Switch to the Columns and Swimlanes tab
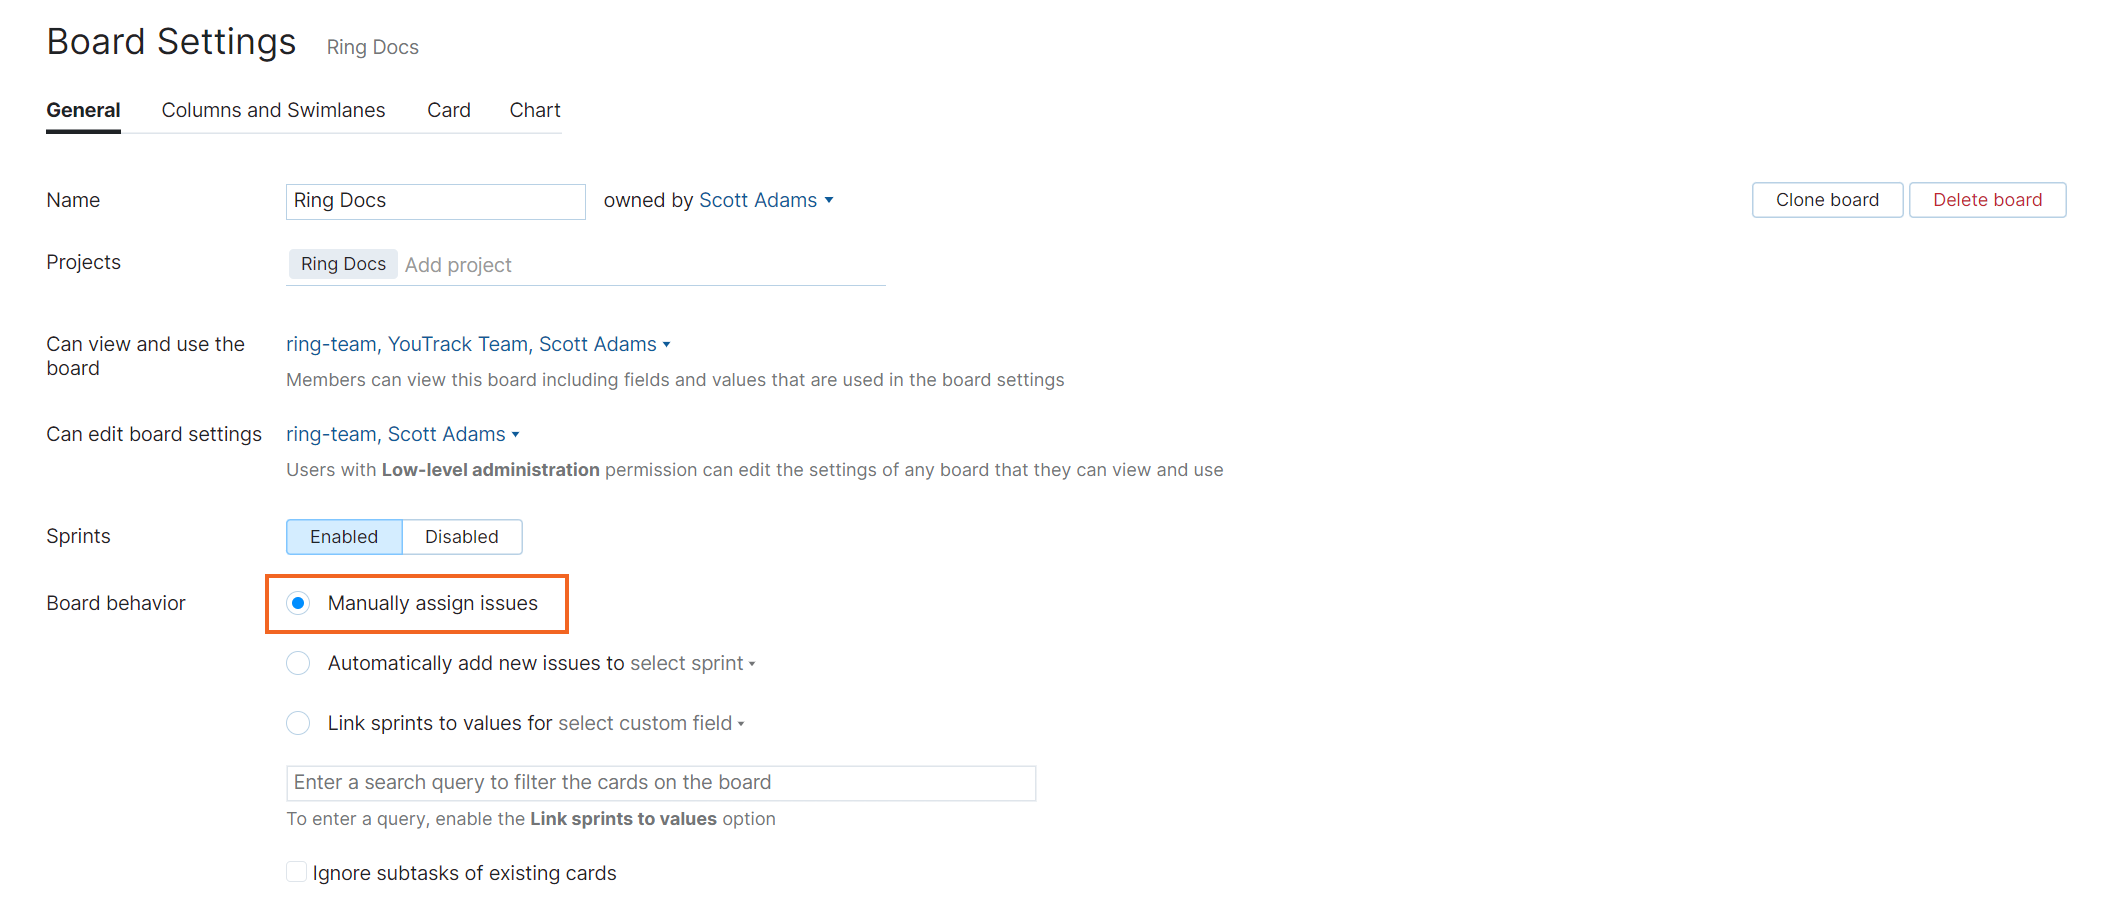The width and height of the screenshot is (2113, 923). pyautogui.click(x=273, y=110)
